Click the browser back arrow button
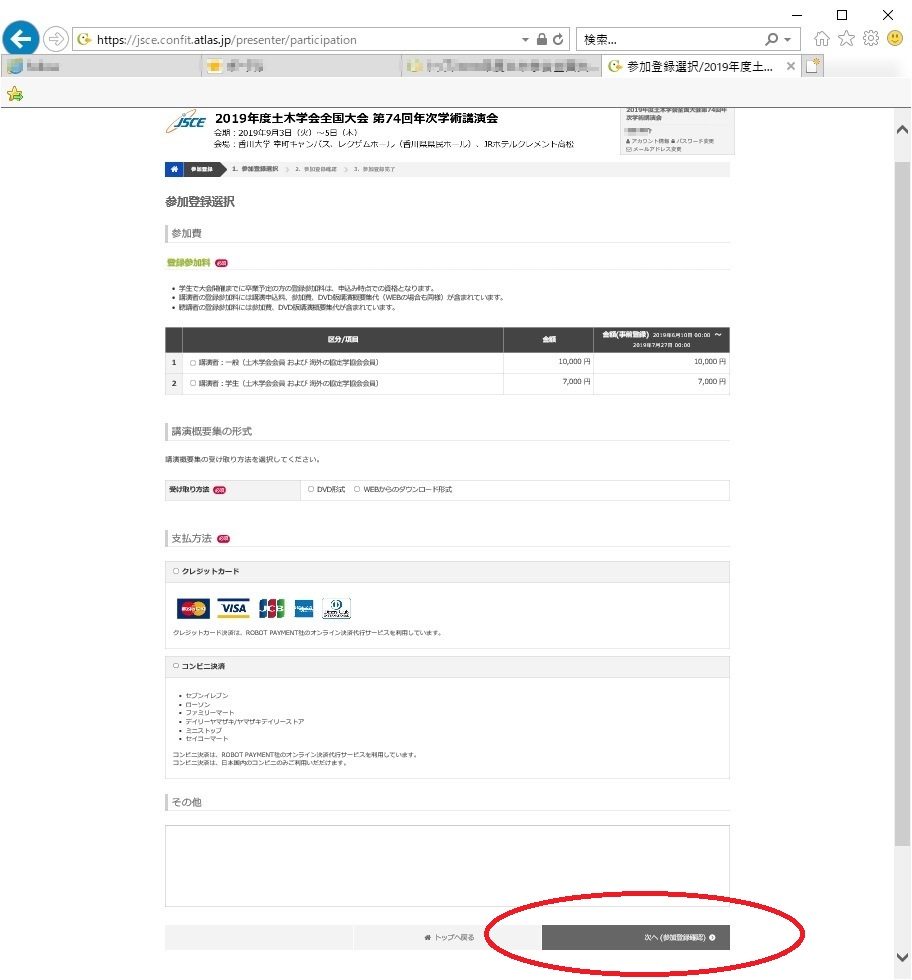The height and width of the screenshot is (980, 912). pos(21,40)
